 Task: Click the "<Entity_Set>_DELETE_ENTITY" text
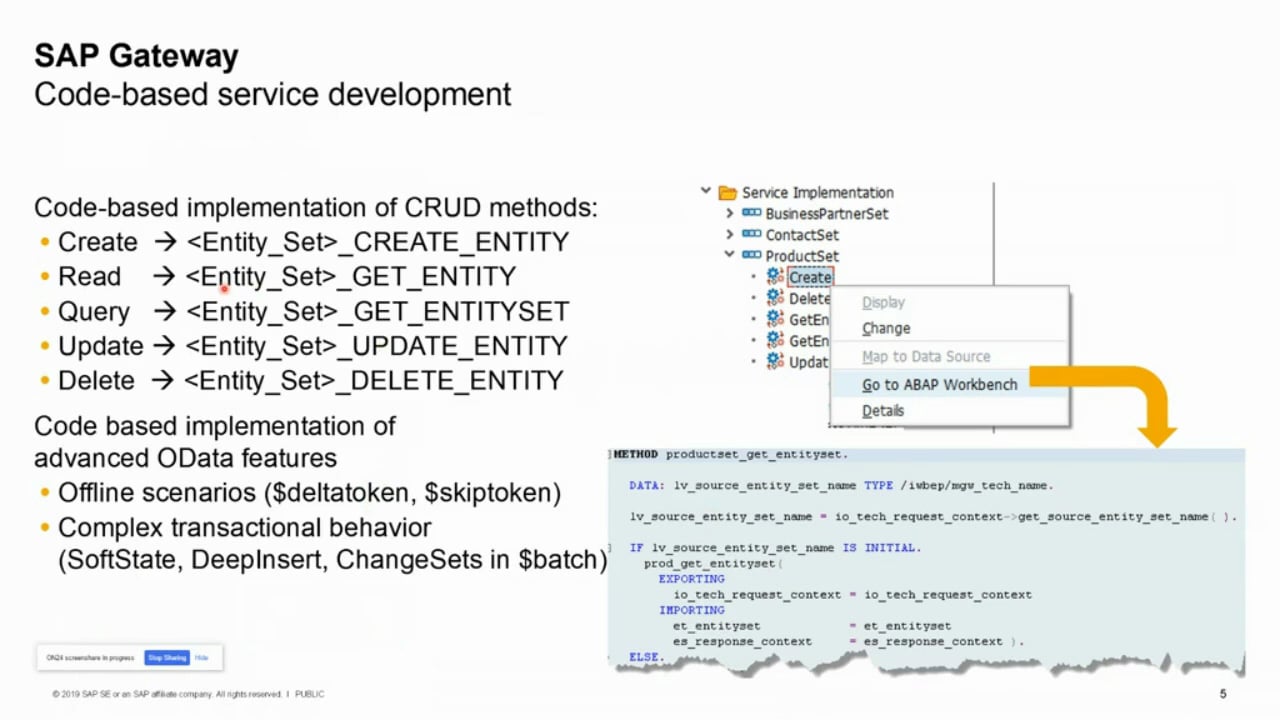click(x=374, y=381)
